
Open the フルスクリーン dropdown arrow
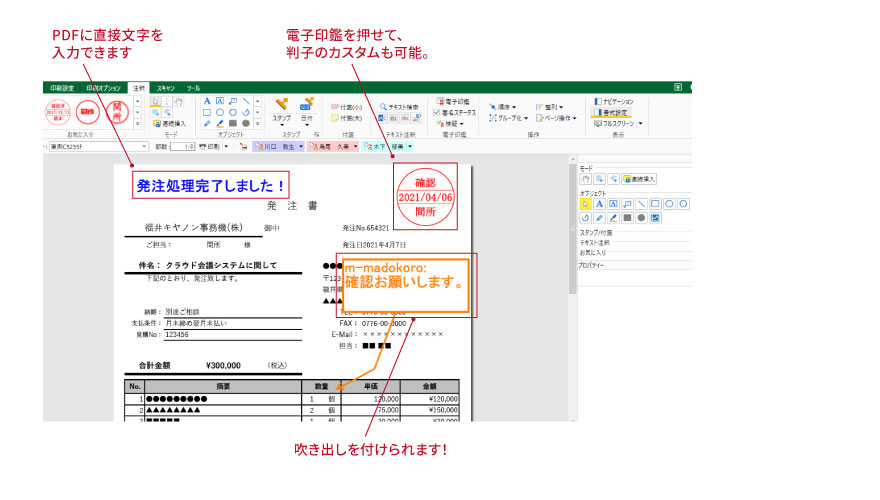[640, 123]
